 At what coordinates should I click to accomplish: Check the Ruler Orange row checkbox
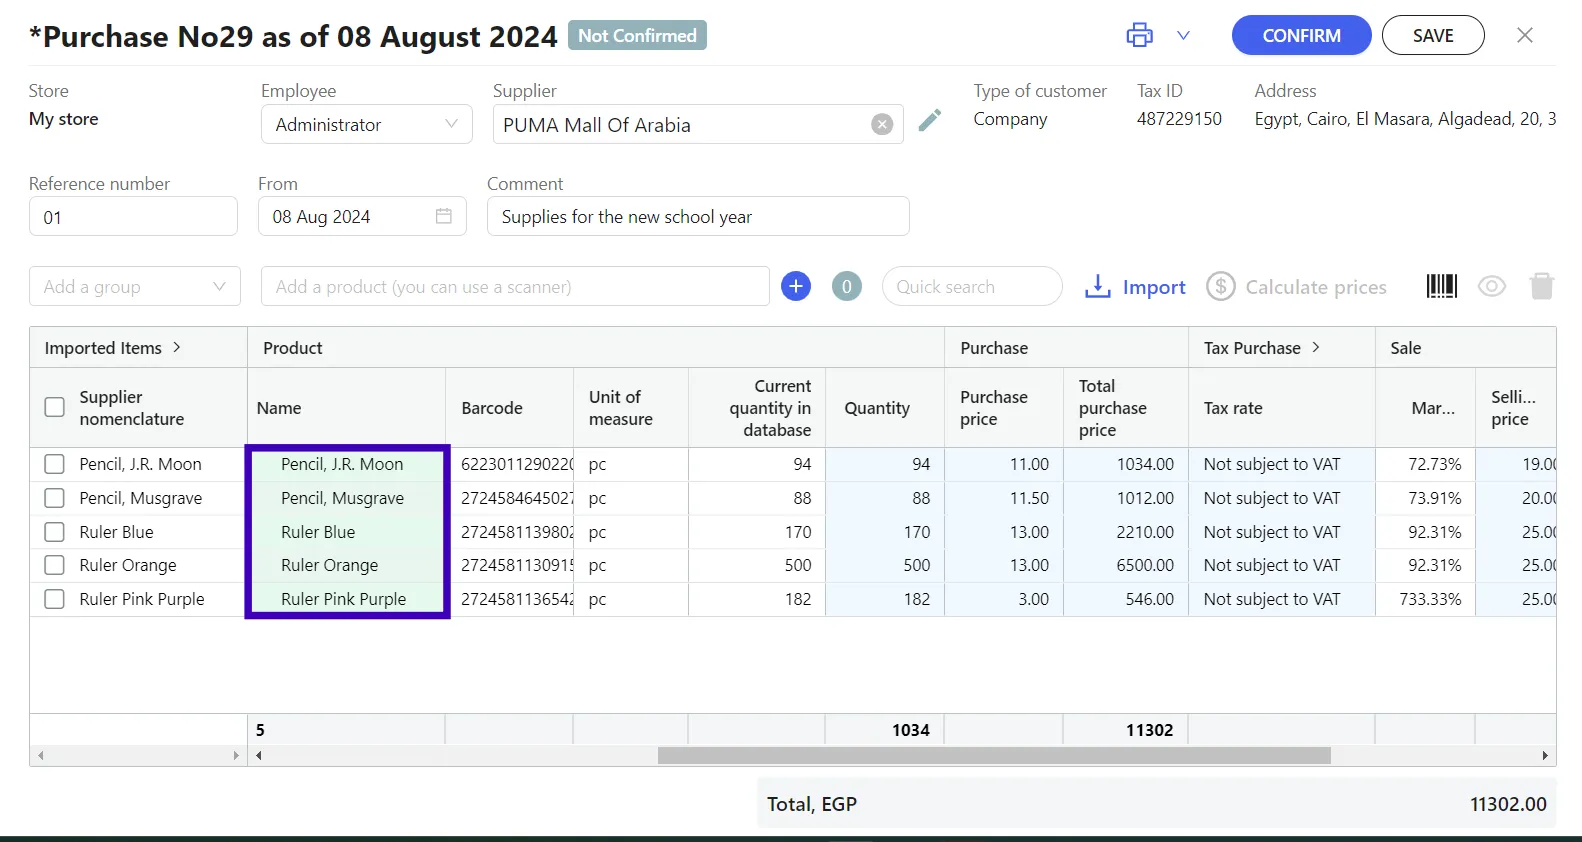click(55, 565)
